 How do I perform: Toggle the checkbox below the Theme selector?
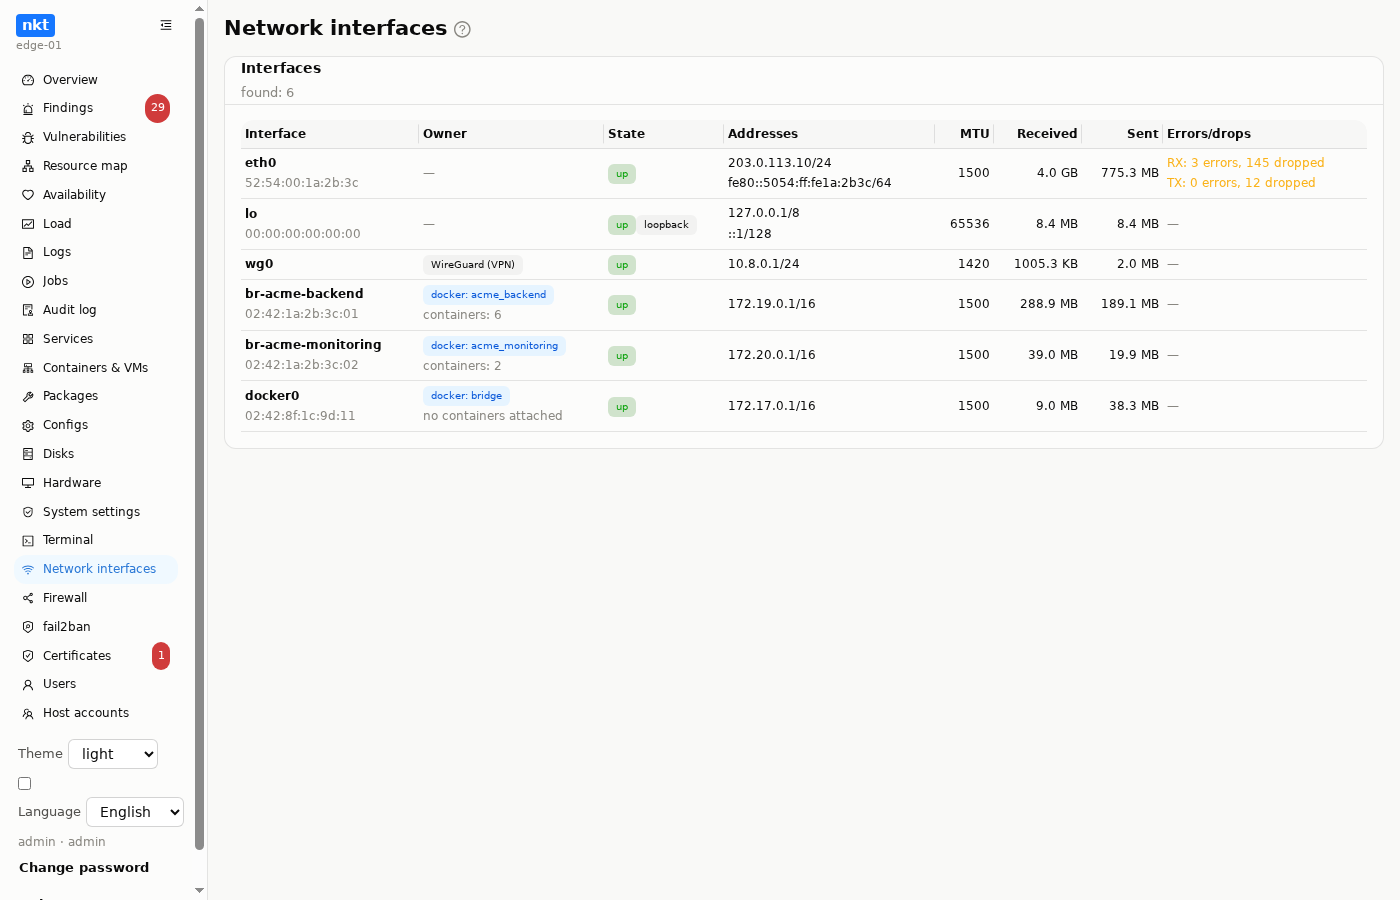[25, 784]
